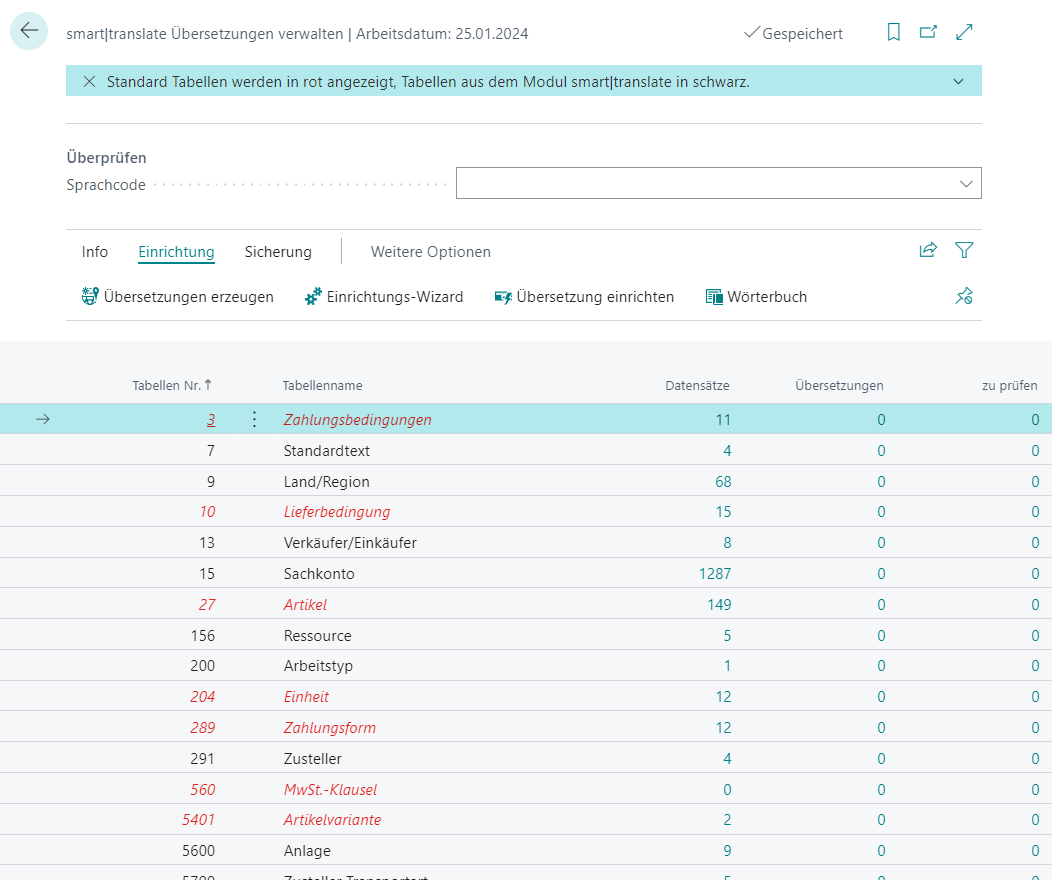Image resolution: width=1052 pixels, height=880 pixels.
Task: Open page in new window icon
Action: 928,33
